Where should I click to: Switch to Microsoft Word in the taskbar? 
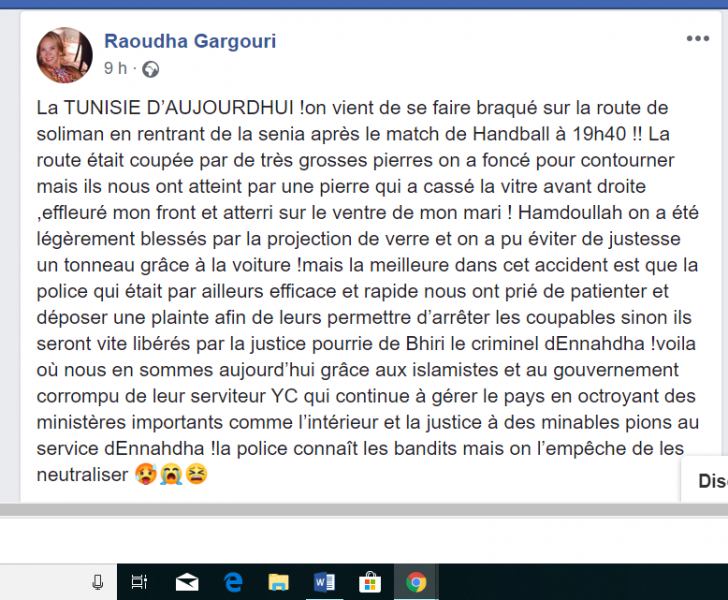325,582
